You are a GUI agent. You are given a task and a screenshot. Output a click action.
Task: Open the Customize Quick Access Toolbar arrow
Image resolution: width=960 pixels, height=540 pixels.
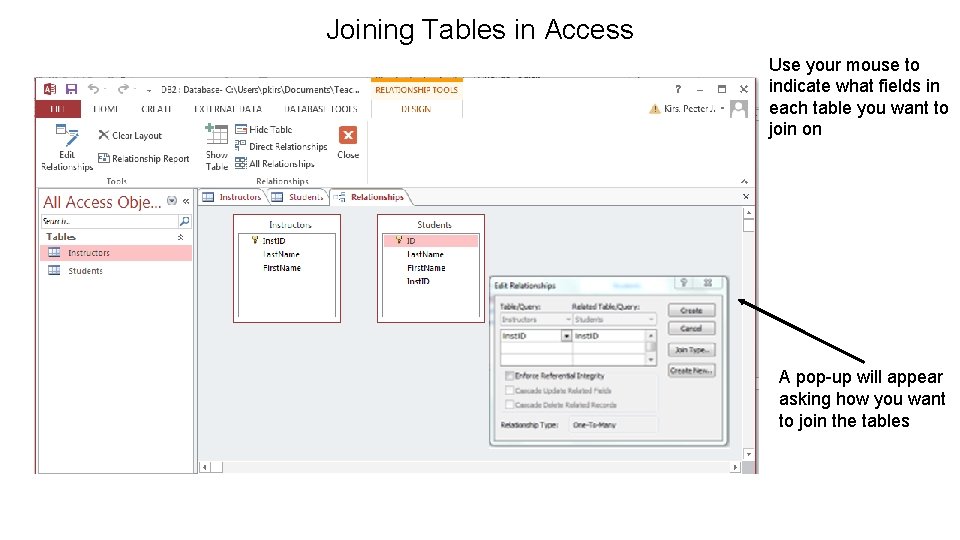(x=148, y=91)
